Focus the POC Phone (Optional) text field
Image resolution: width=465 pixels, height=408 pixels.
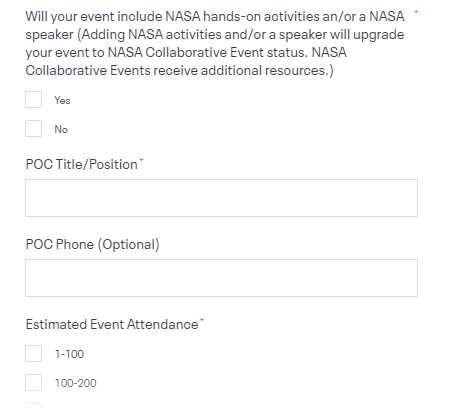click(x=221, y=278)
